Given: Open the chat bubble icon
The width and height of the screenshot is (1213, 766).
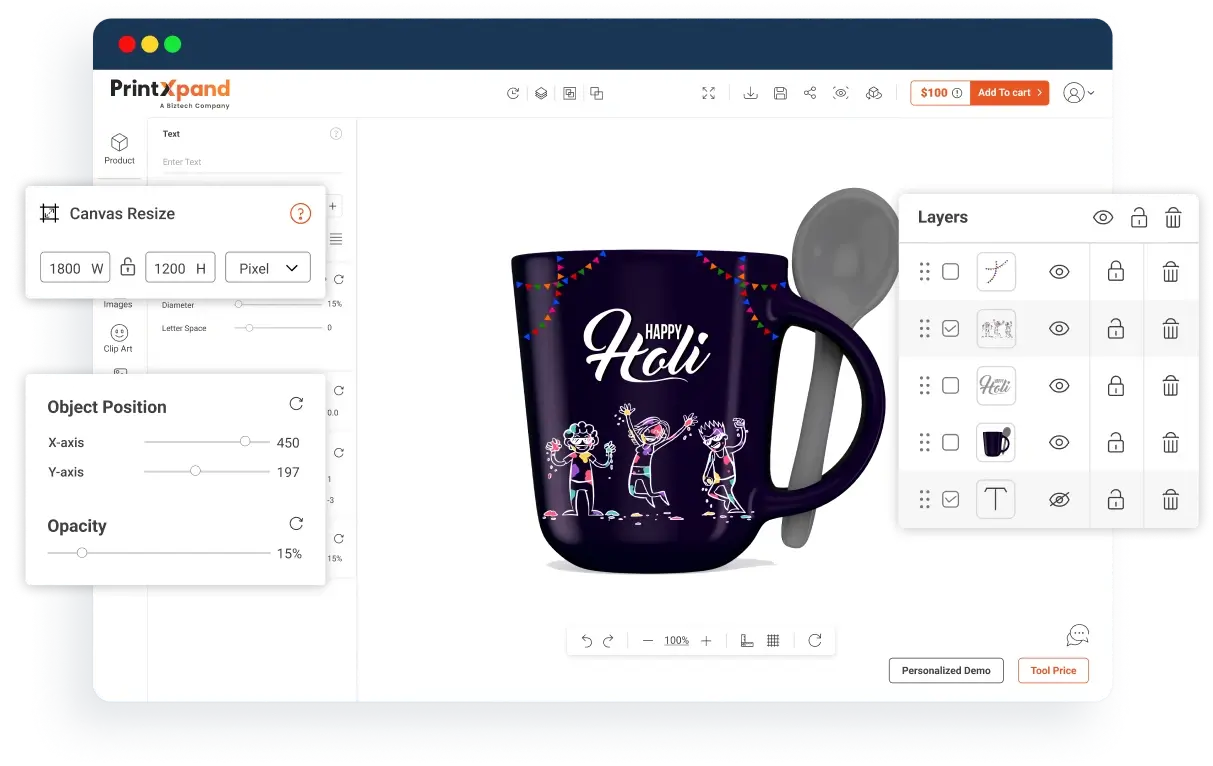Looking at the screenshot, I should click(1078, 635).
